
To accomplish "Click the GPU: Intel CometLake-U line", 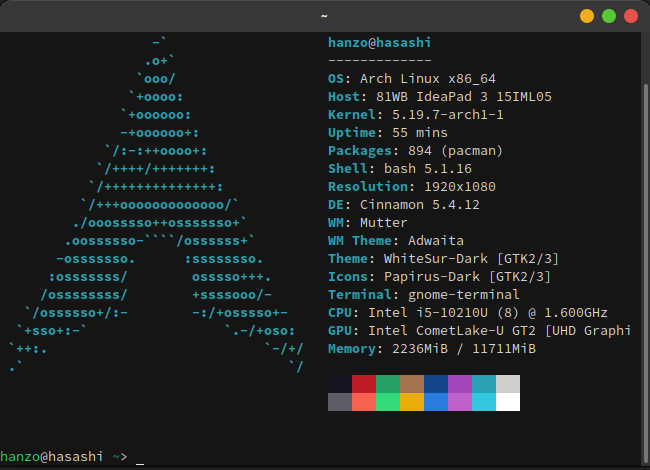I will 480,331.
